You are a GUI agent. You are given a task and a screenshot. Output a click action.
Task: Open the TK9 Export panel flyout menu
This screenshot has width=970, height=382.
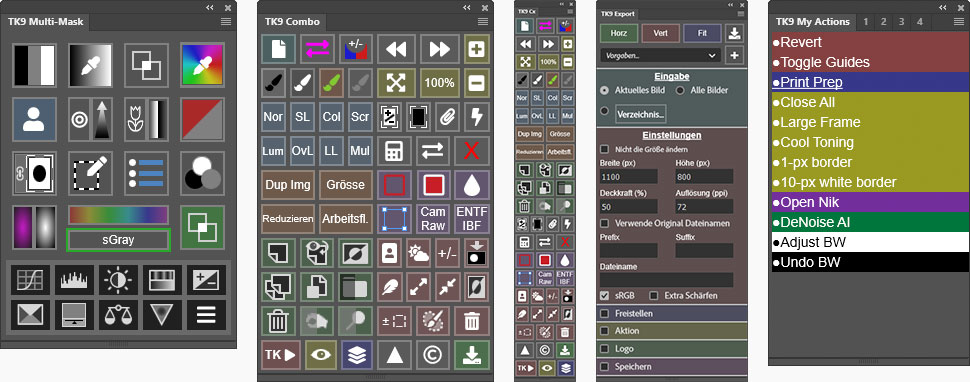pyautogui.click(x=740, y=14)
